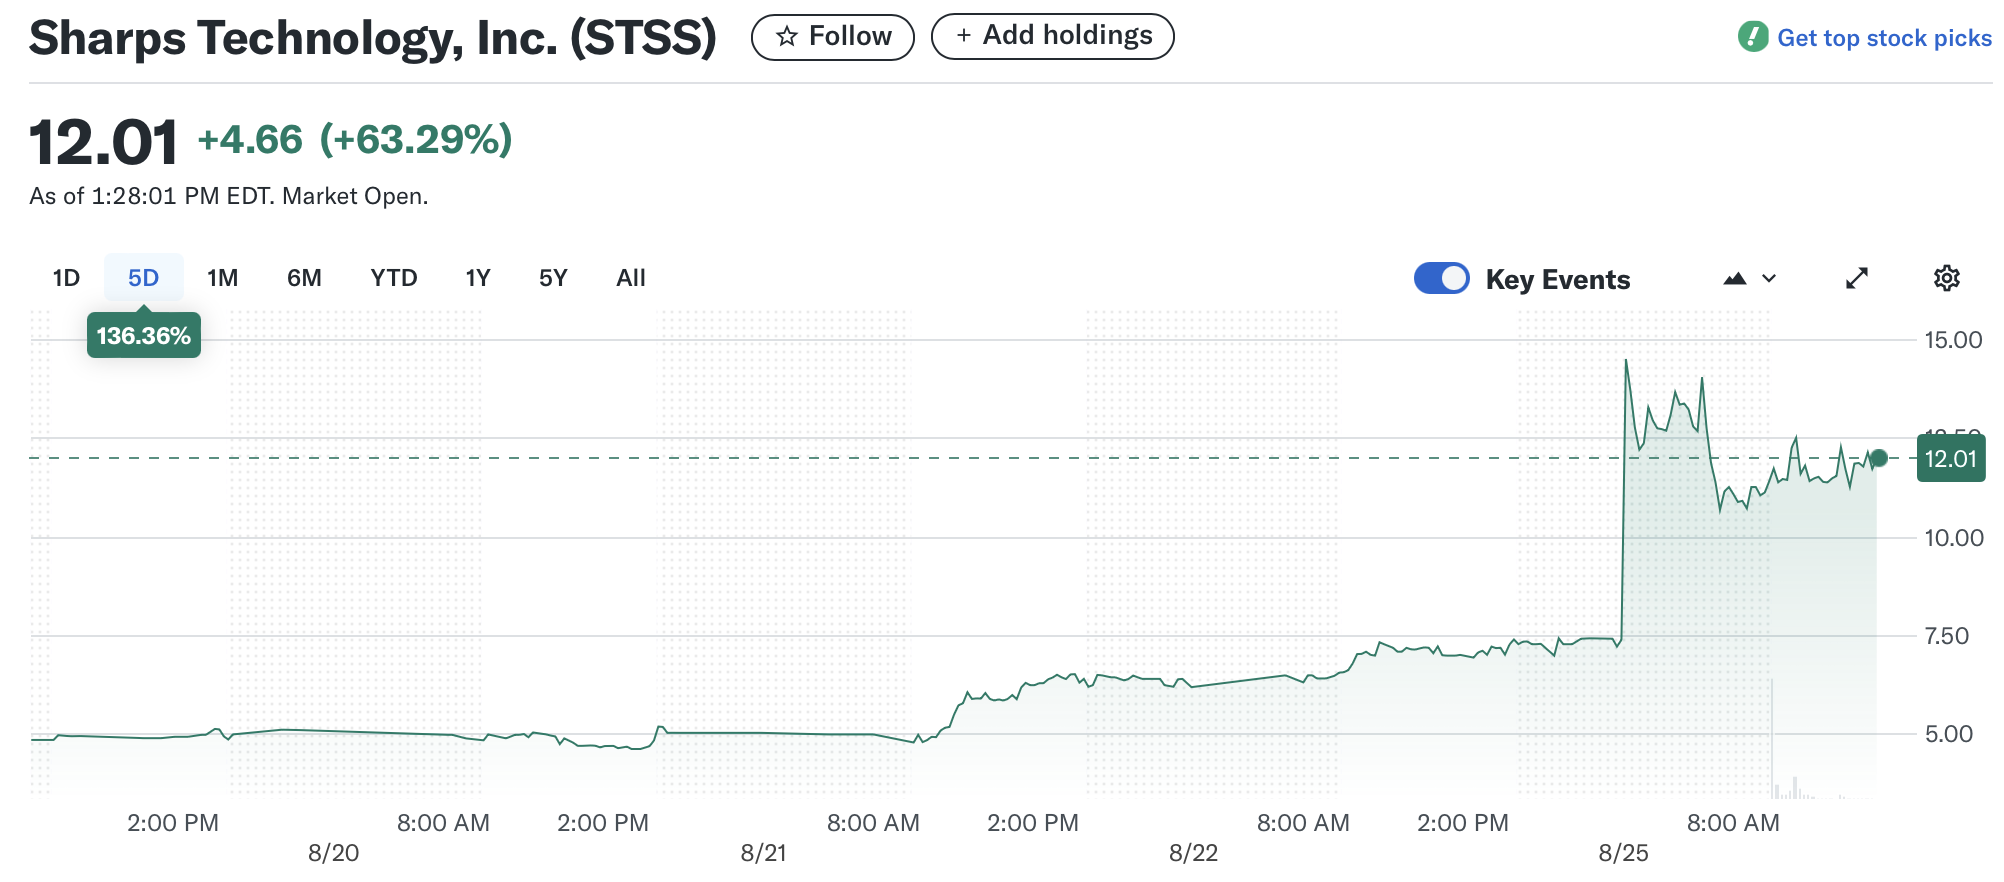The height and width of the screenshot is (882, 2004).
Task: Open chart settings gear icon
Action: click(x=1946, y=278)
